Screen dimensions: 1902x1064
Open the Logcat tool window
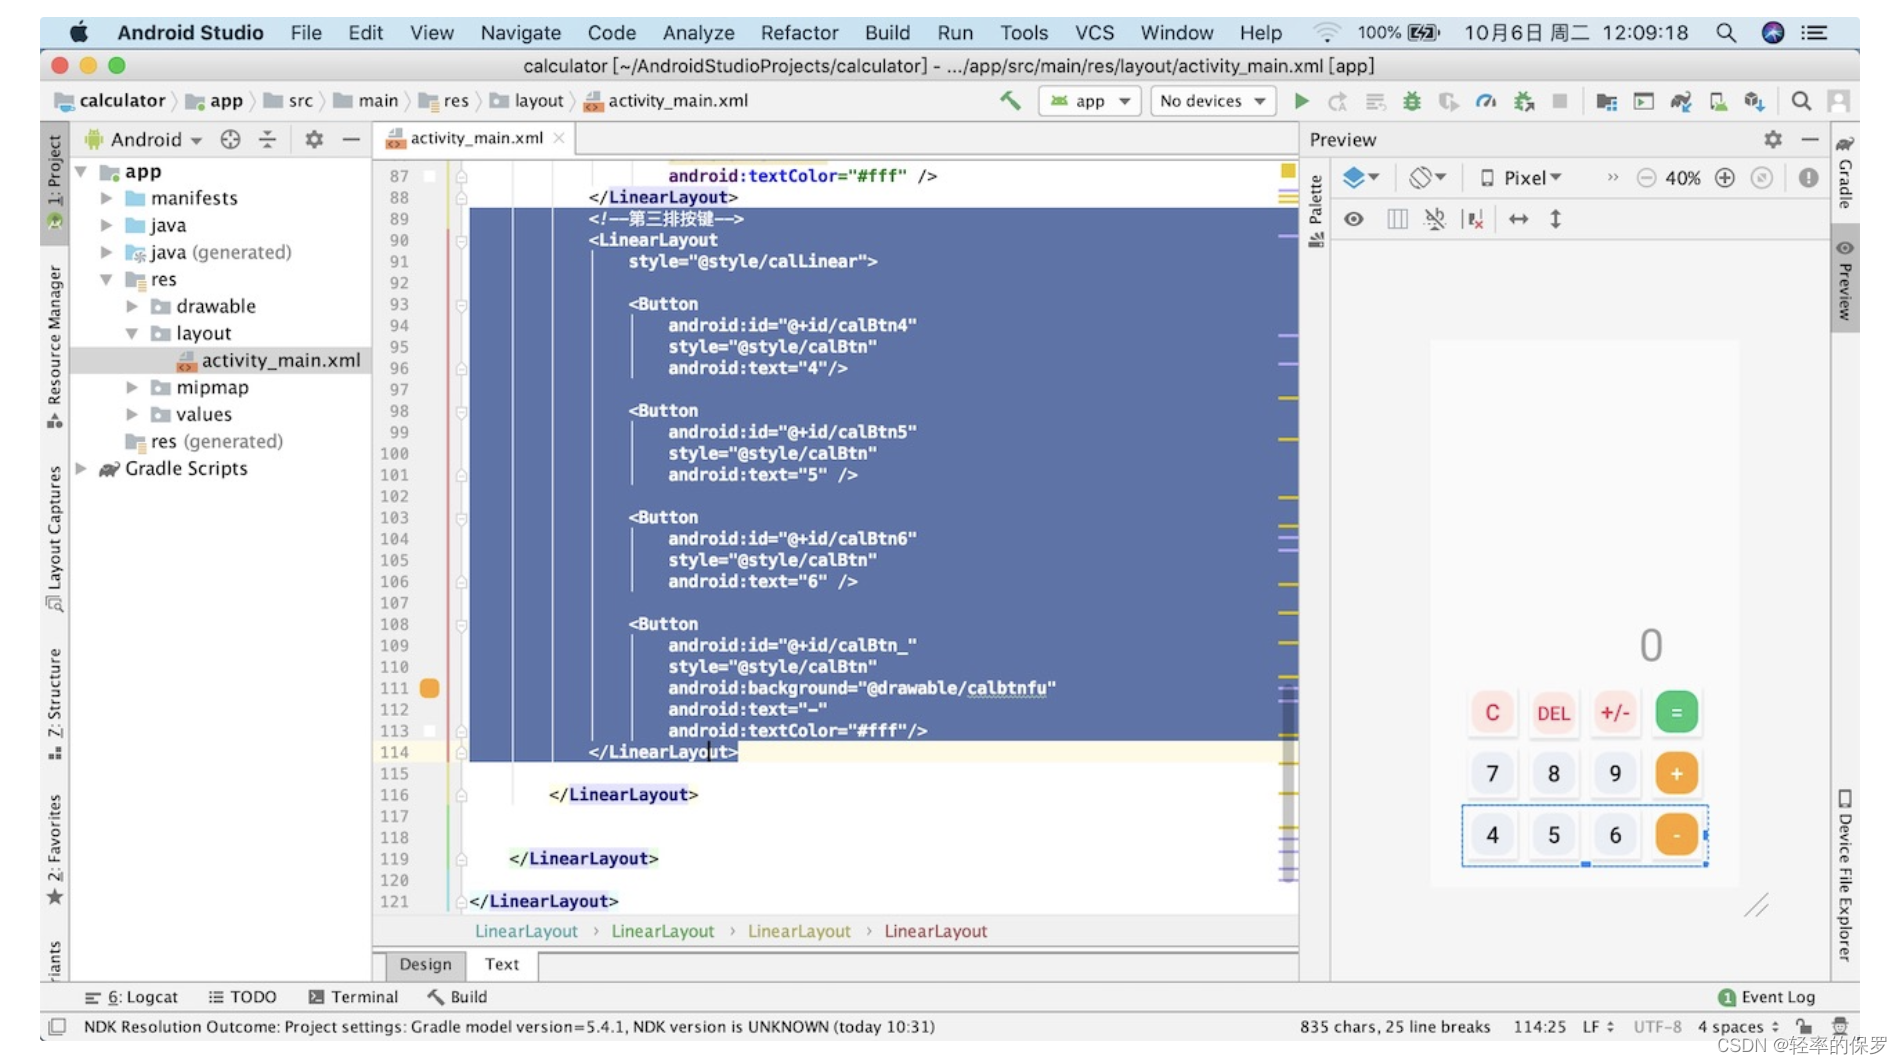tap(131, 997)
